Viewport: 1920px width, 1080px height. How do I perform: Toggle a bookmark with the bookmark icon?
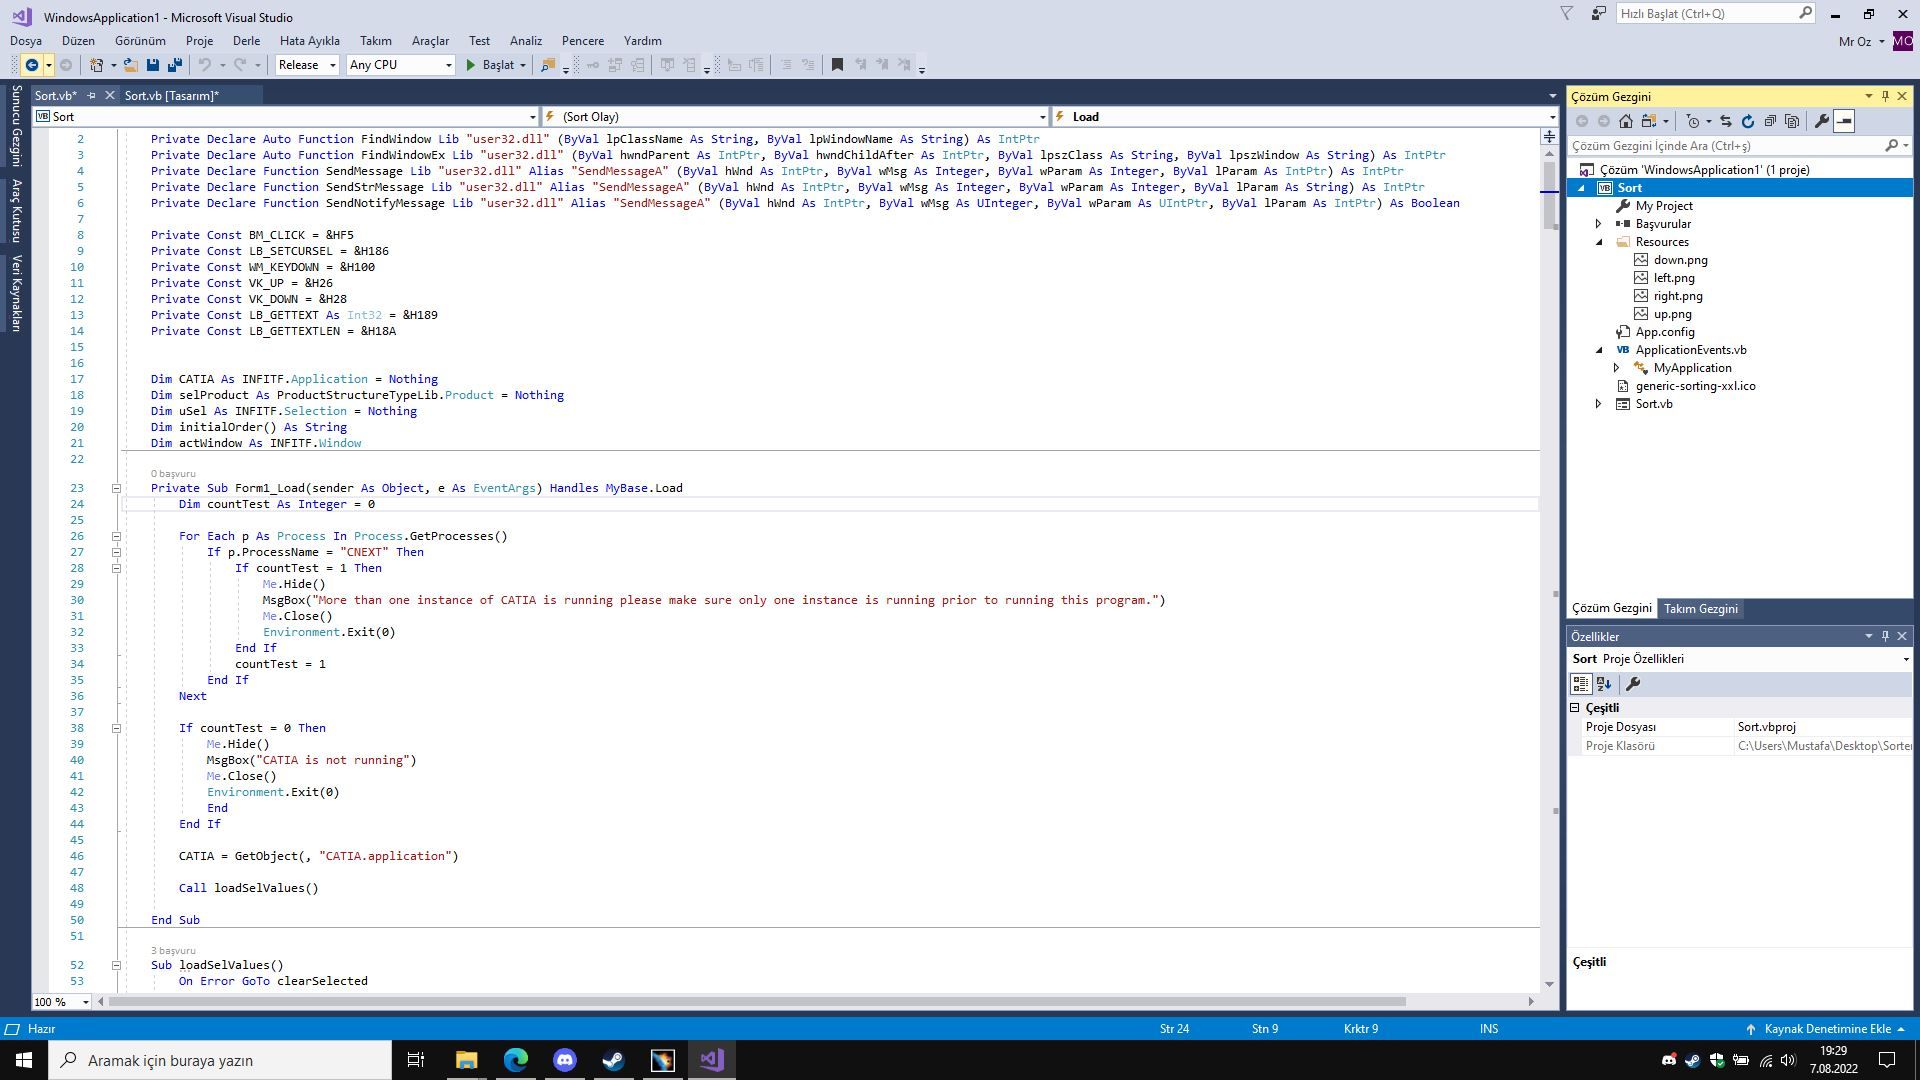click(837, 65)
